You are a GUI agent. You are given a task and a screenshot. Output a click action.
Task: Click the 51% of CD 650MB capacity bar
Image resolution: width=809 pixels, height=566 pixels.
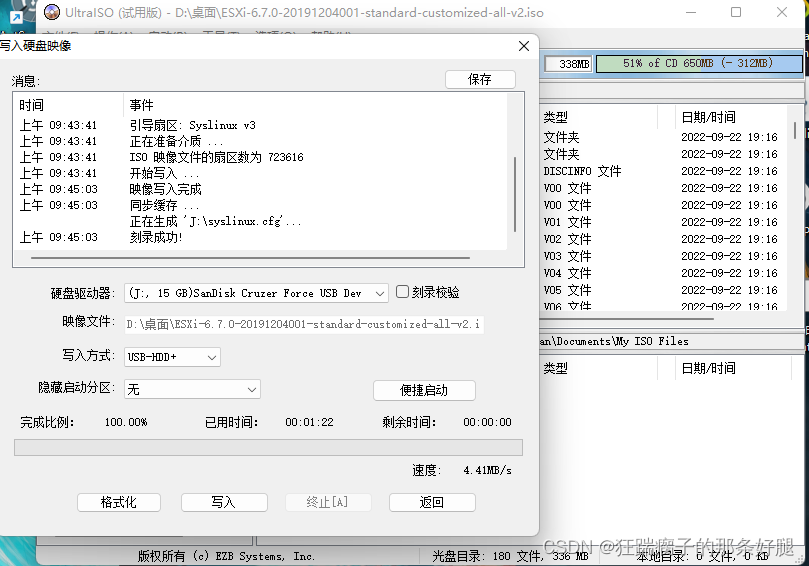(x=699, y=63)
